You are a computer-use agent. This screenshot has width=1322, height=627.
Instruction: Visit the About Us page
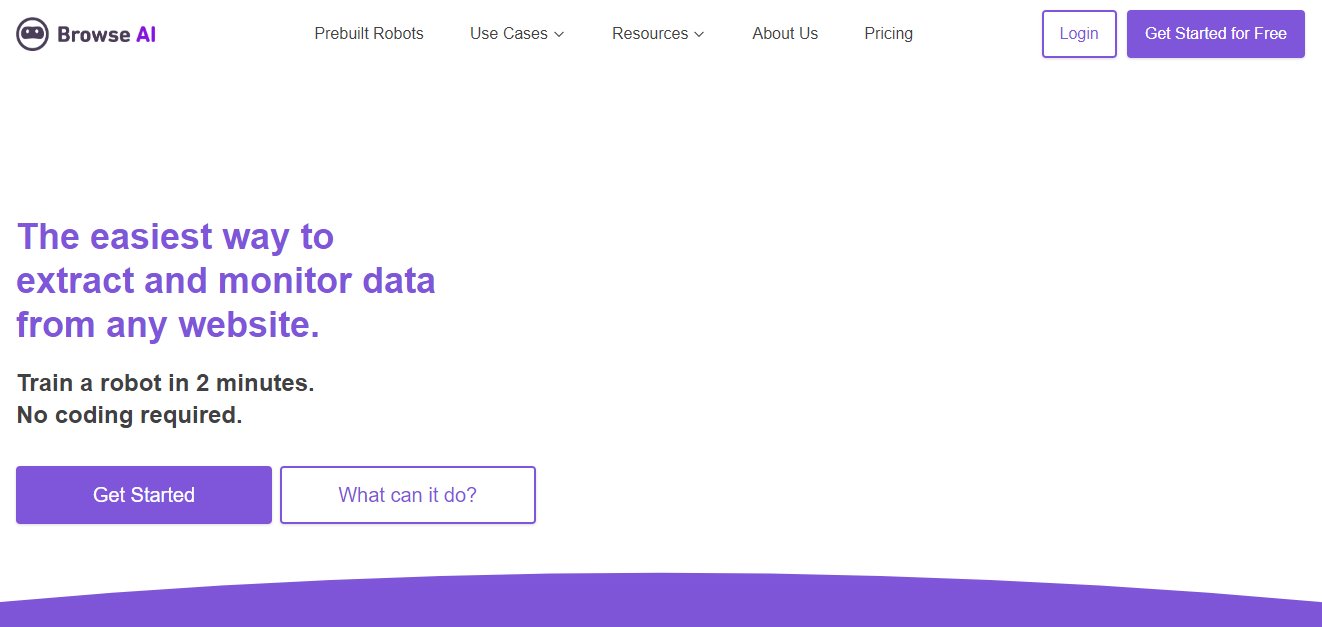[x=785, y=33]
